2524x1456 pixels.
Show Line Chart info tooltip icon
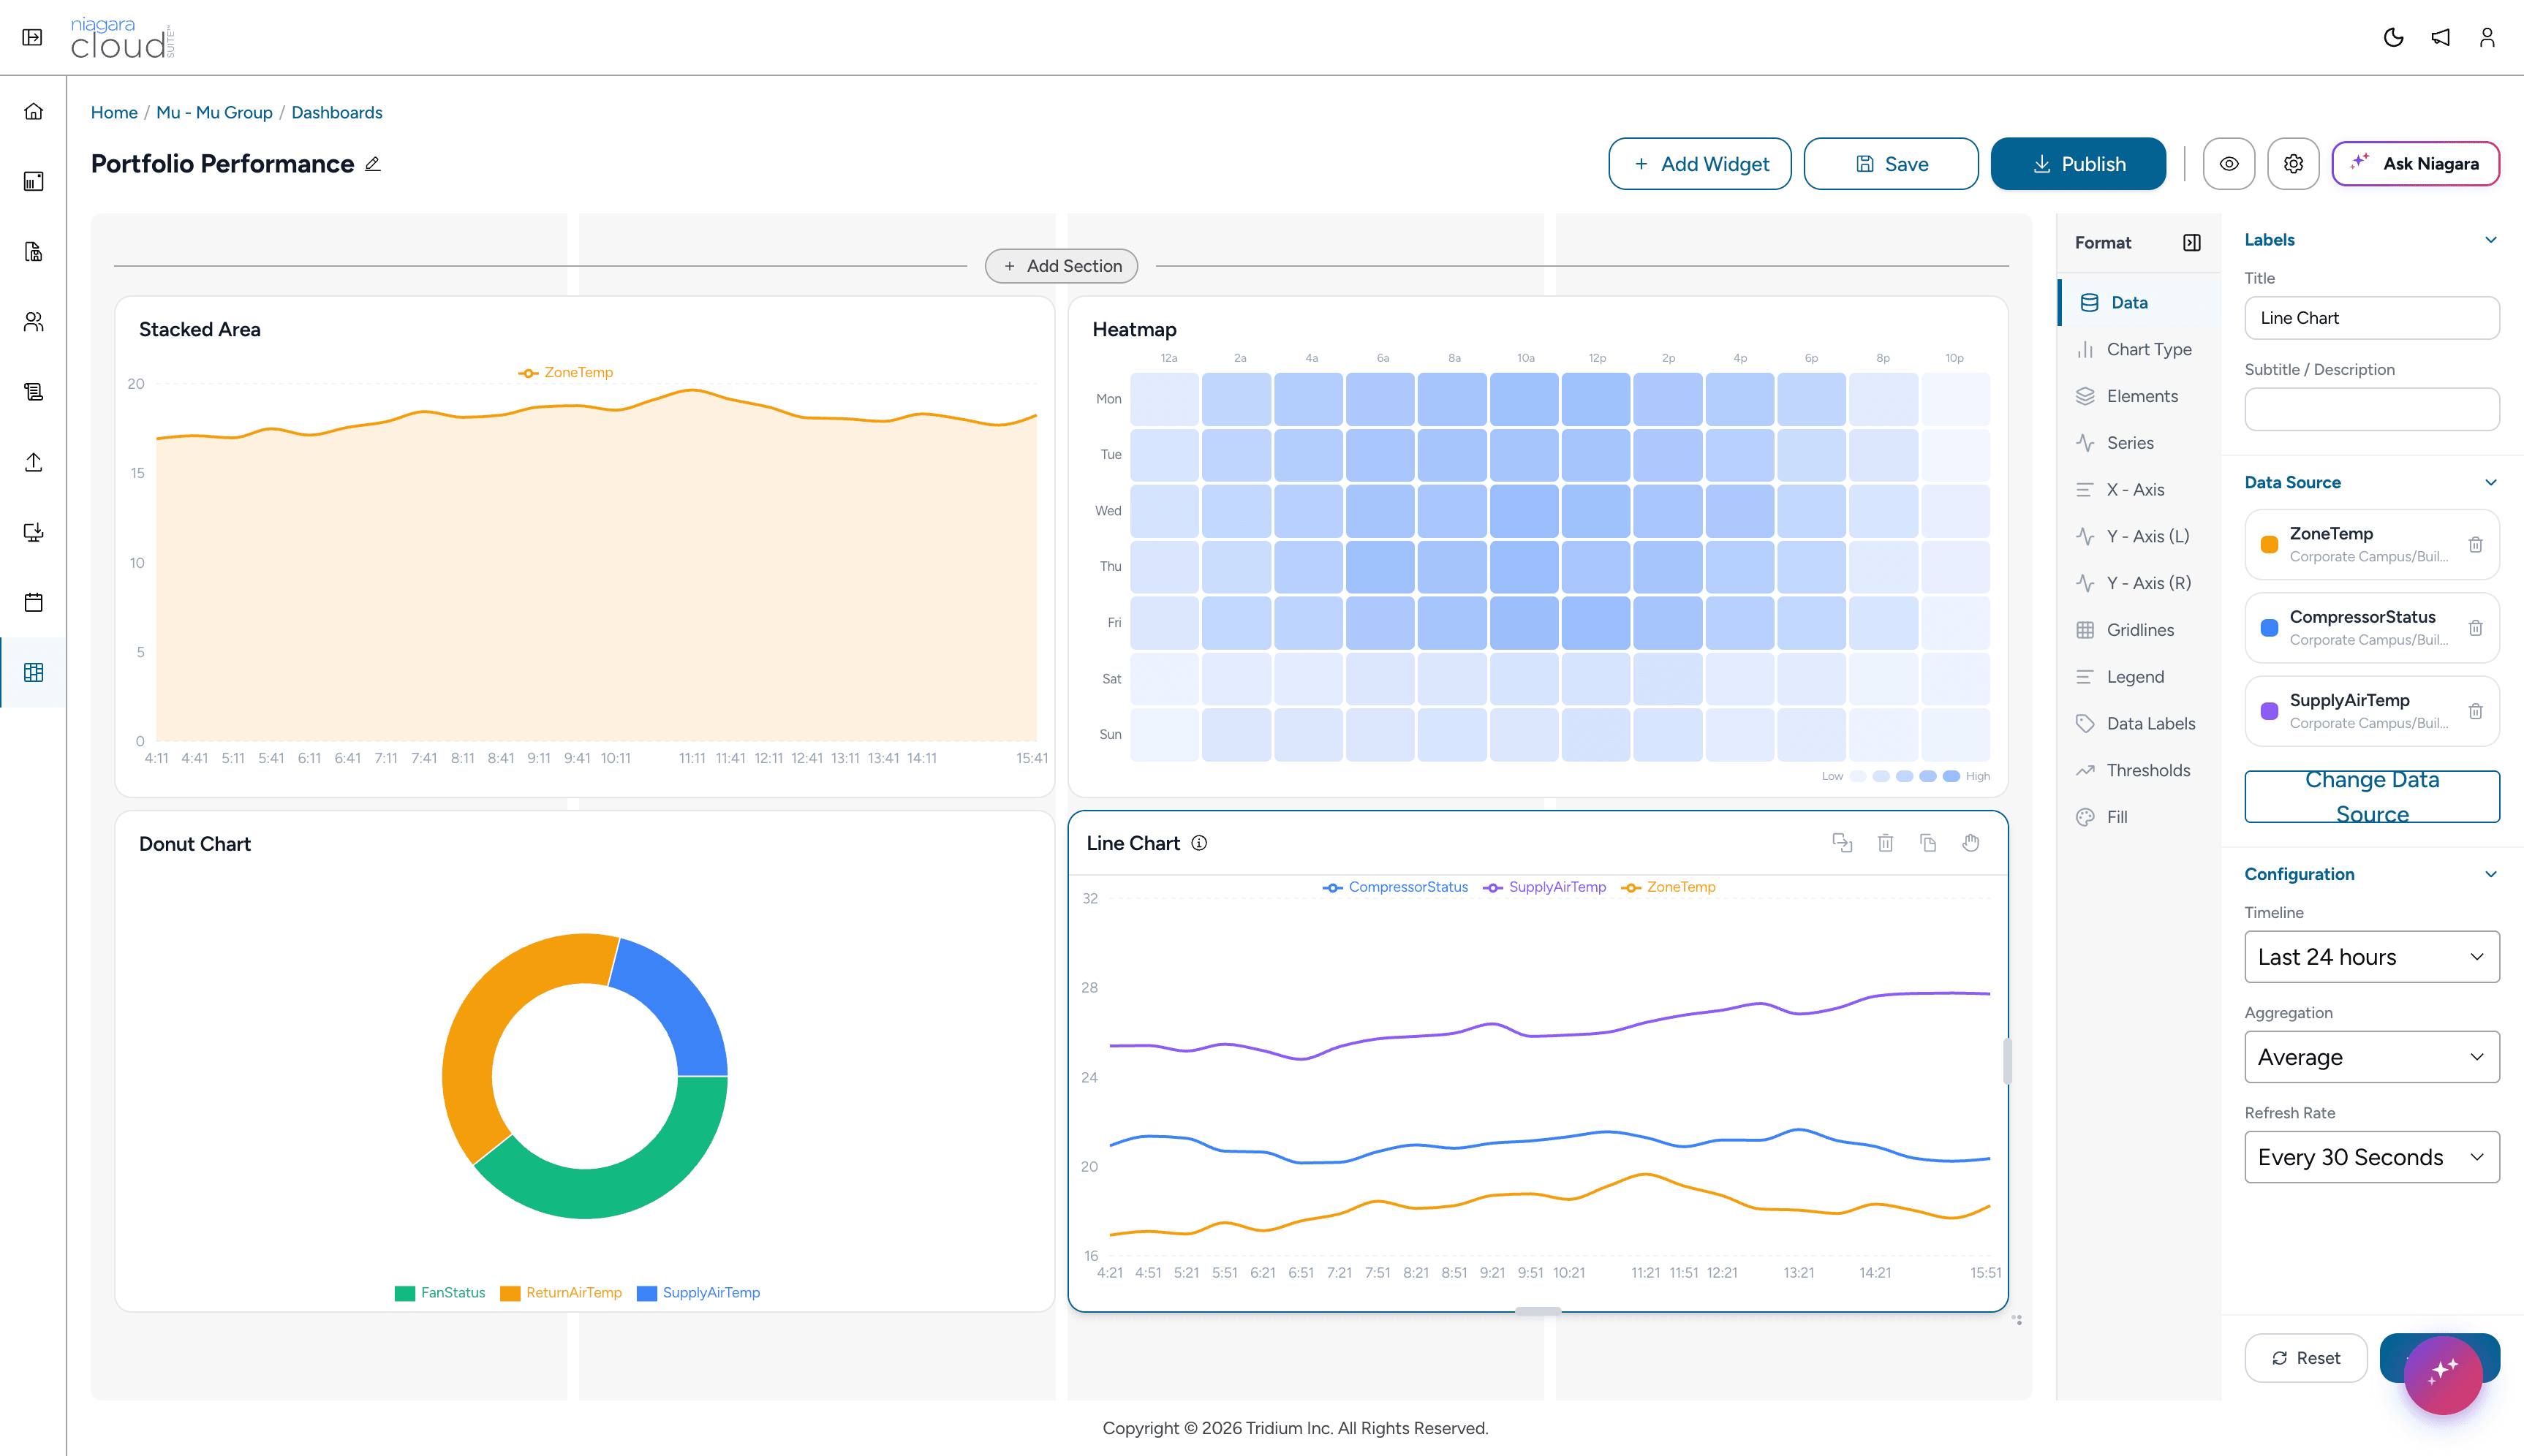[x=1199, y=843]
